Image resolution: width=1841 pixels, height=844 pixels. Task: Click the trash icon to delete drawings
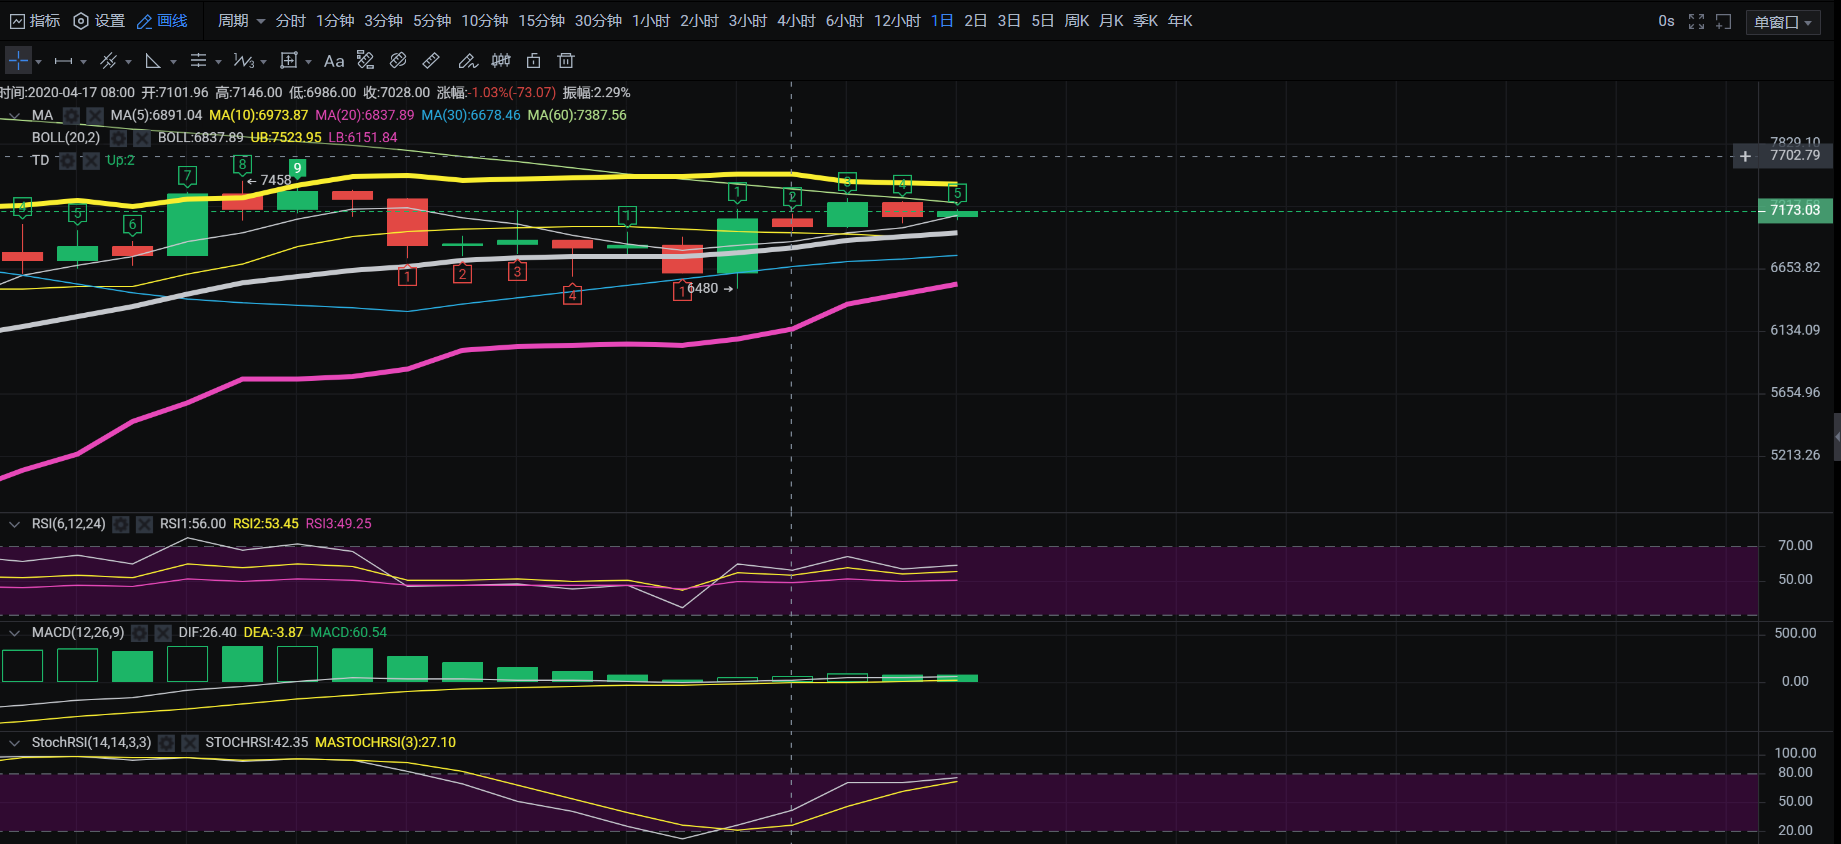point(566,61)
